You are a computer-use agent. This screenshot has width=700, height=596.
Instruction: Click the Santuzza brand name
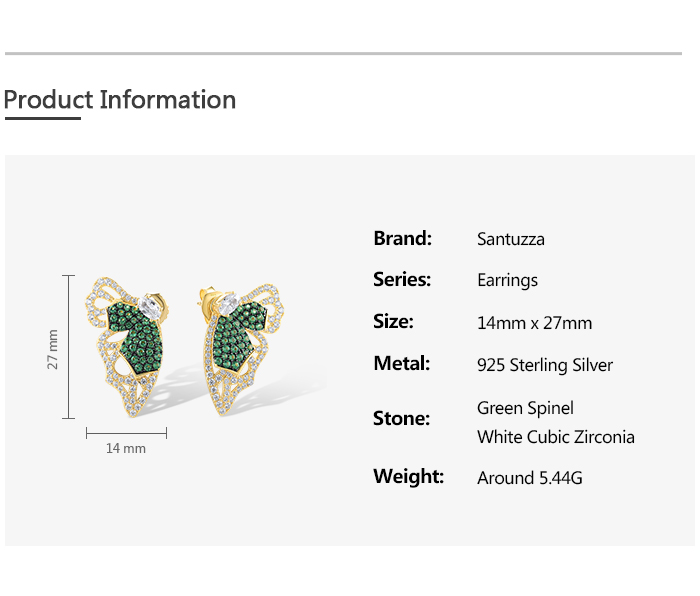point(511,239)
